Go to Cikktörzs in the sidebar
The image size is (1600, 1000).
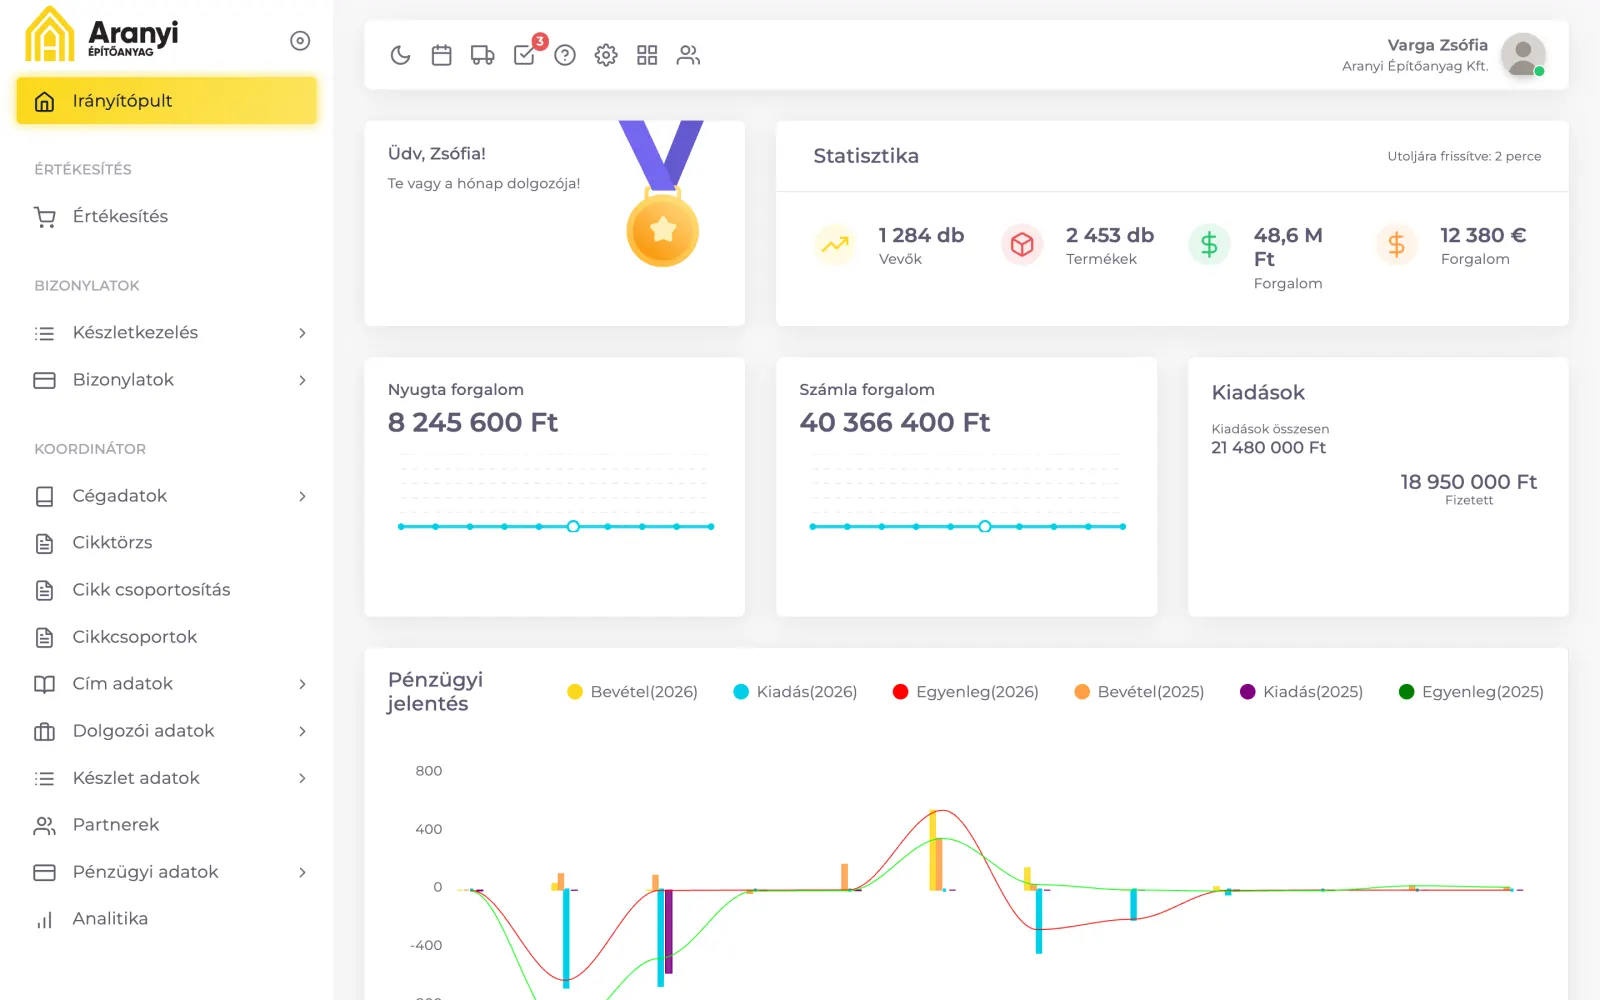pyautogui.click(x=167, y=543)
